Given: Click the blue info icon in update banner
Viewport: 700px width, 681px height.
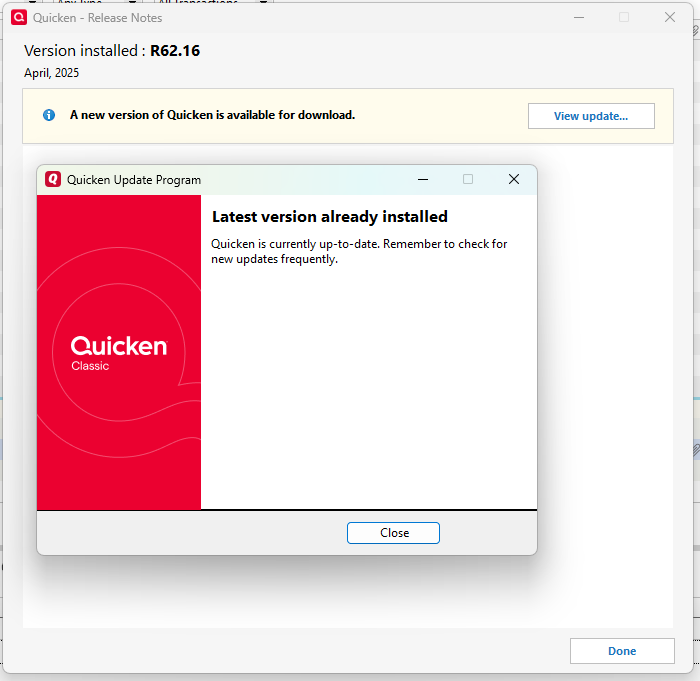Looking at the screenshot, I should pyautogui.click(x=49, y=115).
